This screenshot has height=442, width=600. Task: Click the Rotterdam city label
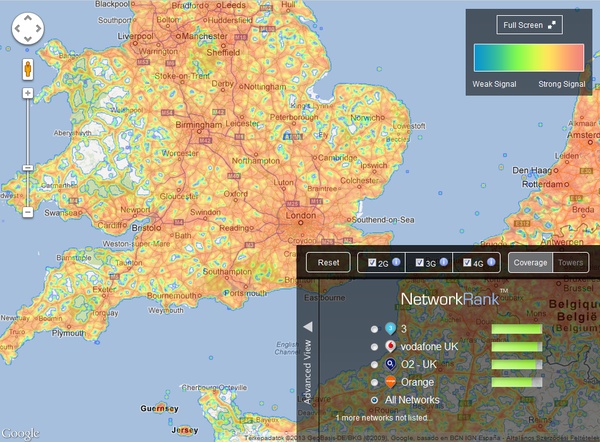[543, 184]
